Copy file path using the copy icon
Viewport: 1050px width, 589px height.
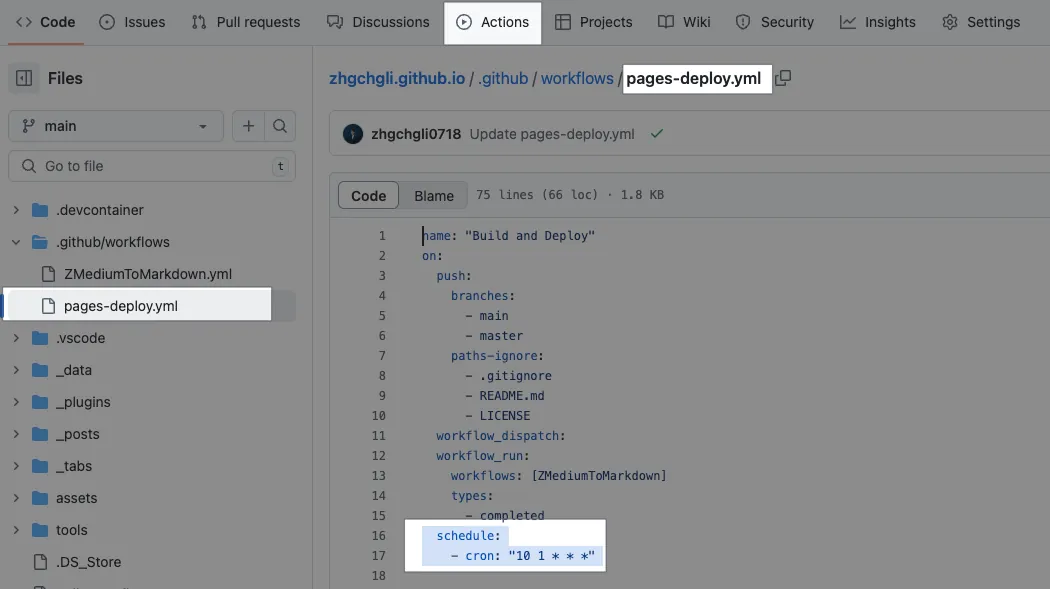click(x=783, y=78)
